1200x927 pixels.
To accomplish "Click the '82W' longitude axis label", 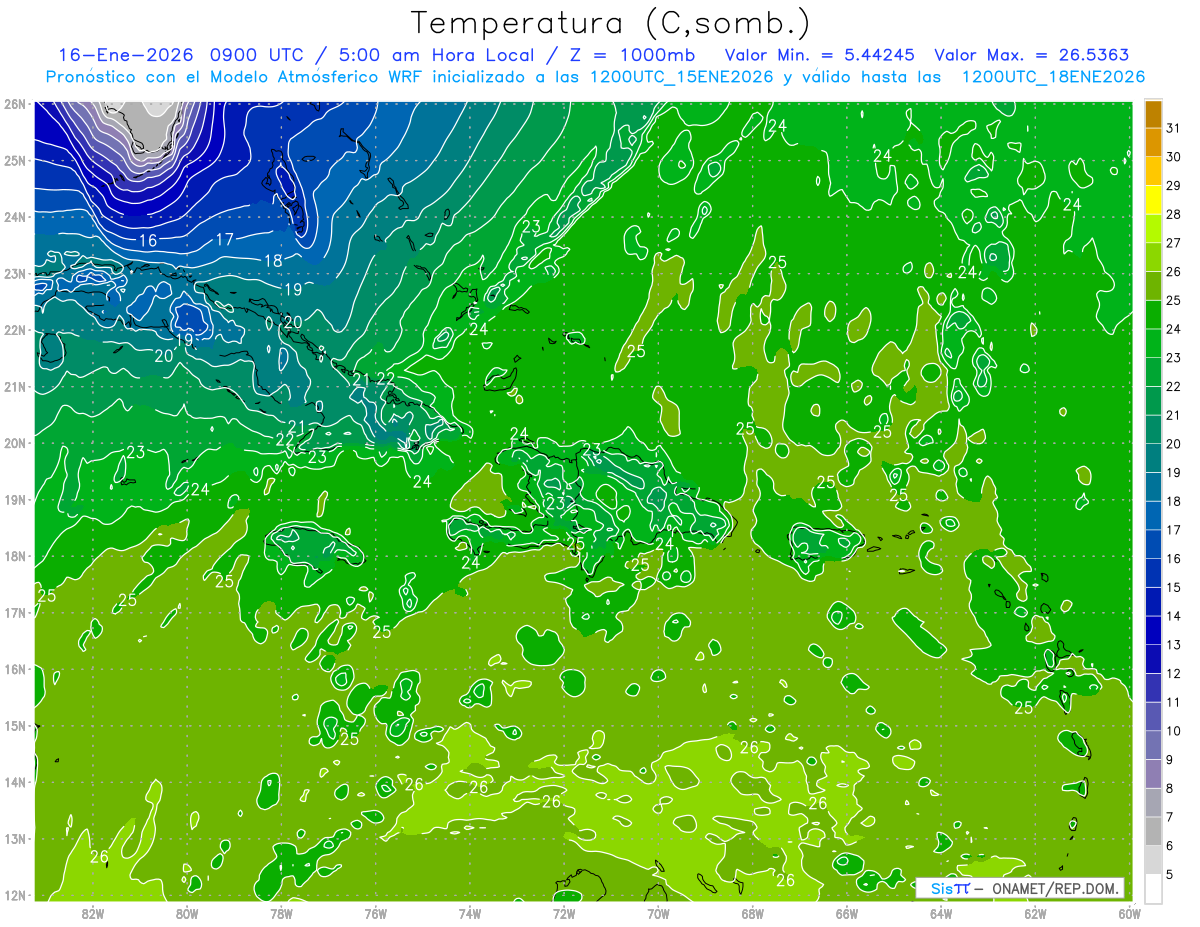I will point(93,913).
